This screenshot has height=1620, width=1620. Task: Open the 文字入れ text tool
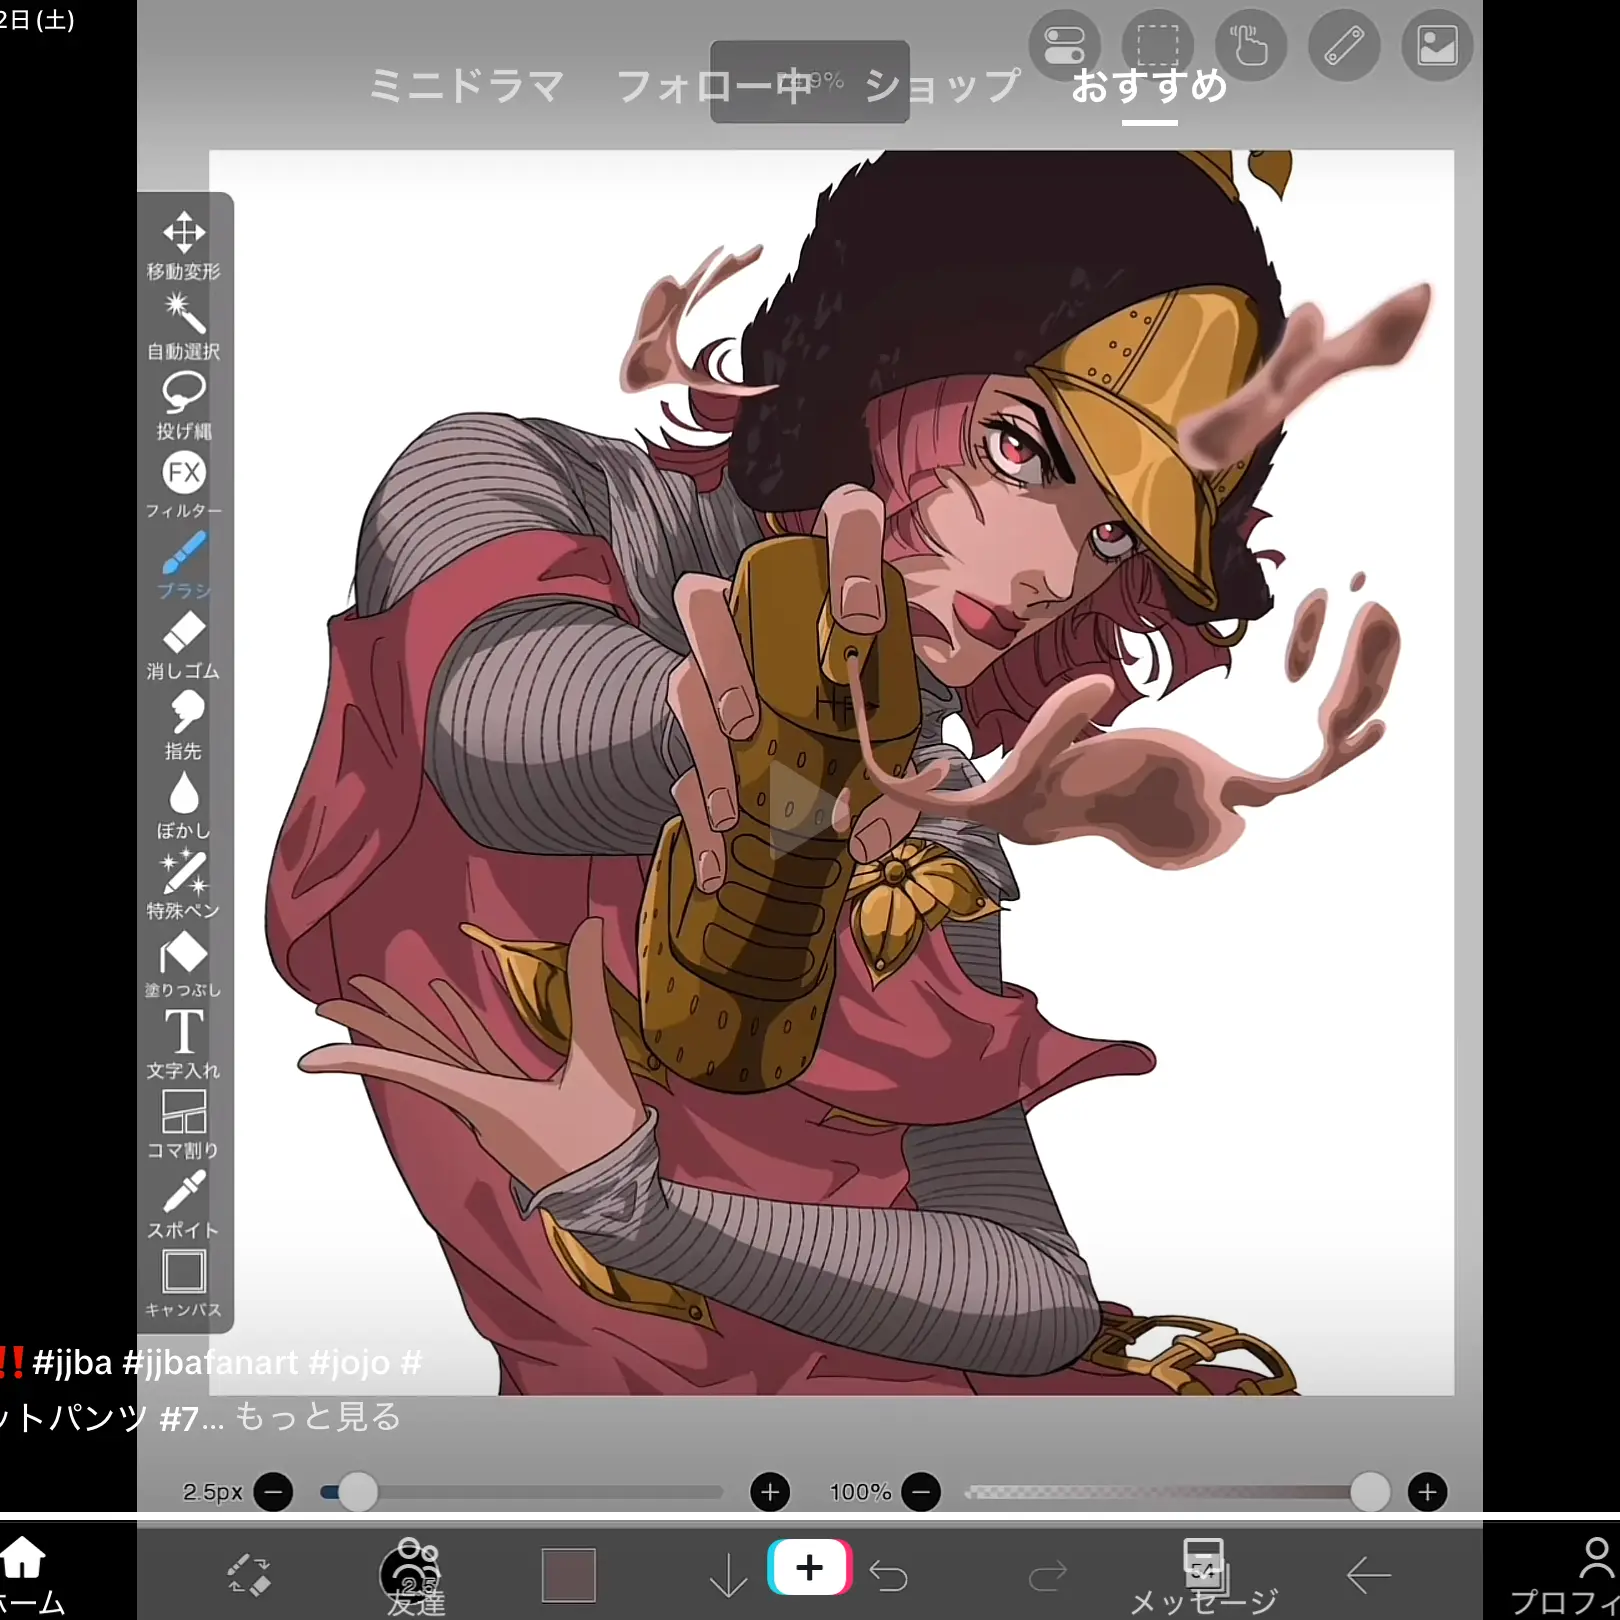pos(184,1045)
